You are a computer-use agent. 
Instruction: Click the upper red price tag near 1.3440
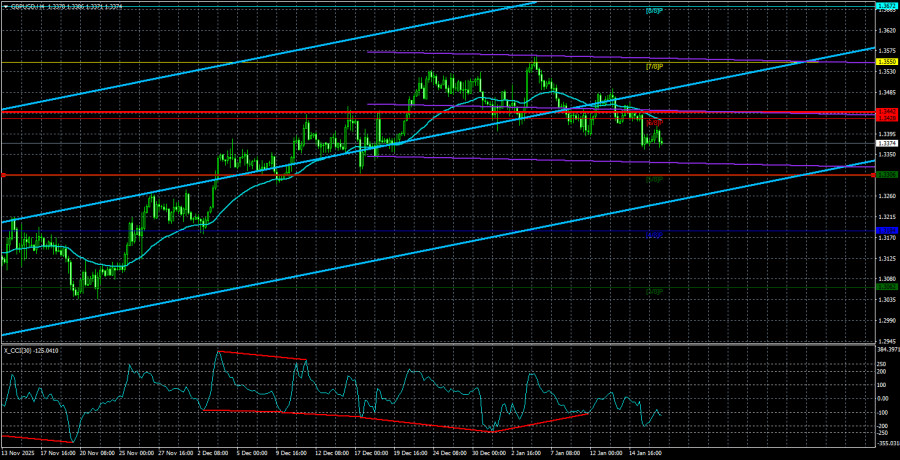click(886, 111)
